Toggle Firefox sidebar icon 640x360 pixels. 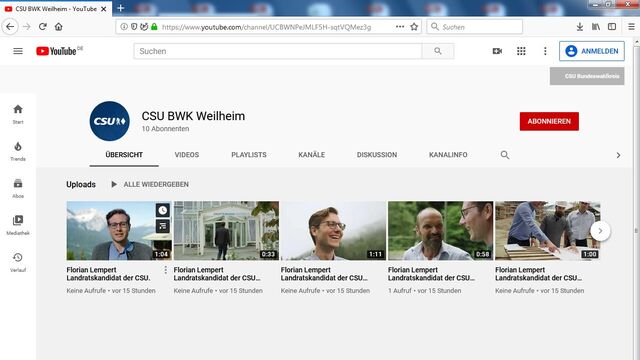click(612, 27)
